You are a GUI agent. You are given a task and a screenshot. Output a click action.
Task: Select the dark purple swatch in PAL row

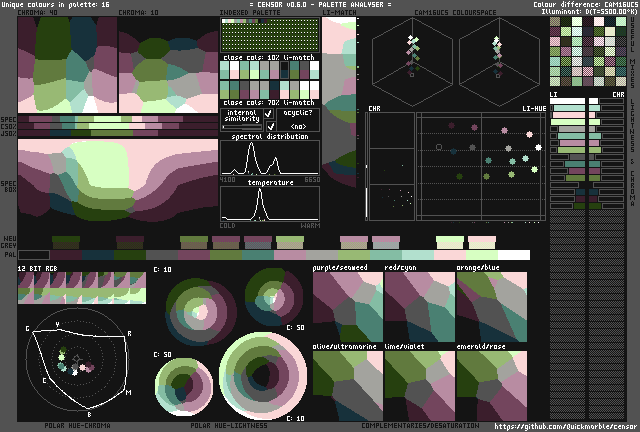pyautogui.click(x=66, y=255)
